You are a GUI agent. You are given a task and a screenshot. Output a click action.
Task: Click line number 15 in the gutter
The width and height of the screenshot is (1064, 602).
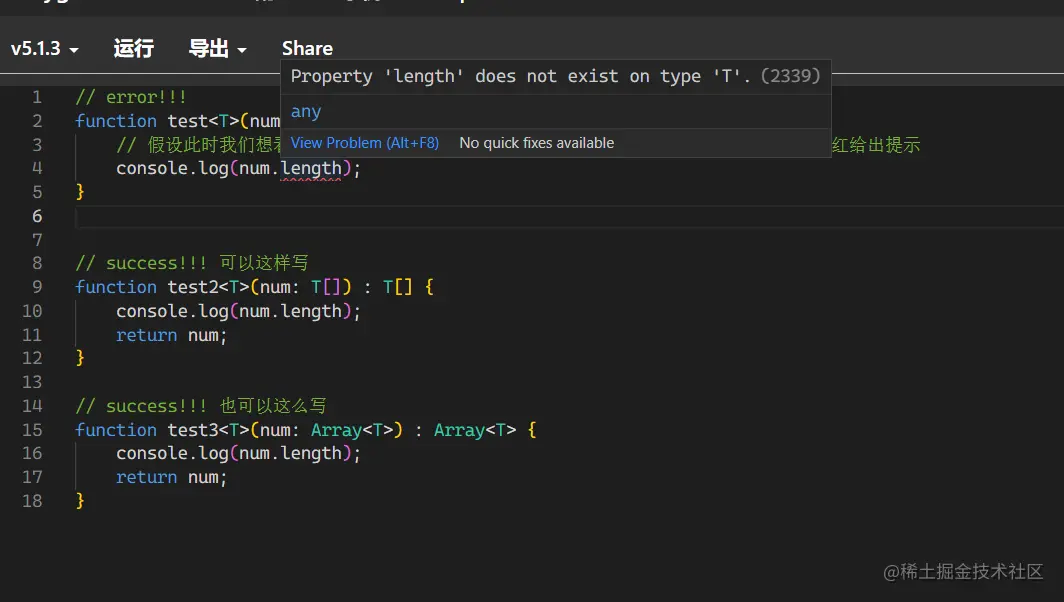point(32,430)
